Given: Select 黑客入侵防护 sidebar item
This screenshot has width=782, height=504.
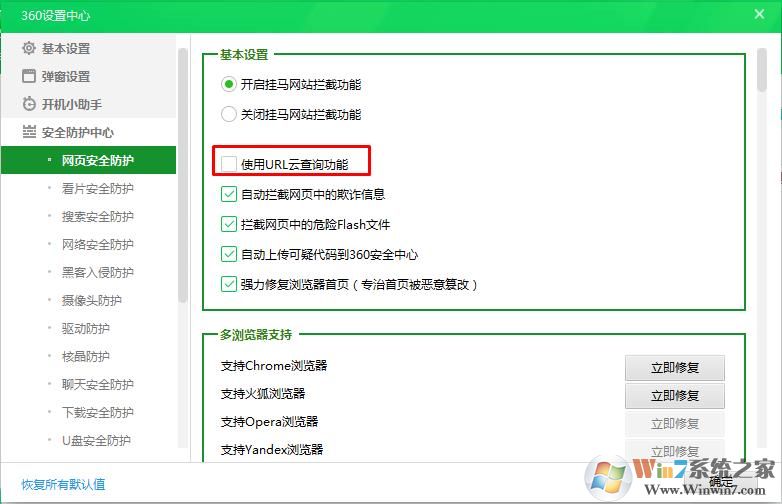Looking at the screenshot, I should point(88,272).
